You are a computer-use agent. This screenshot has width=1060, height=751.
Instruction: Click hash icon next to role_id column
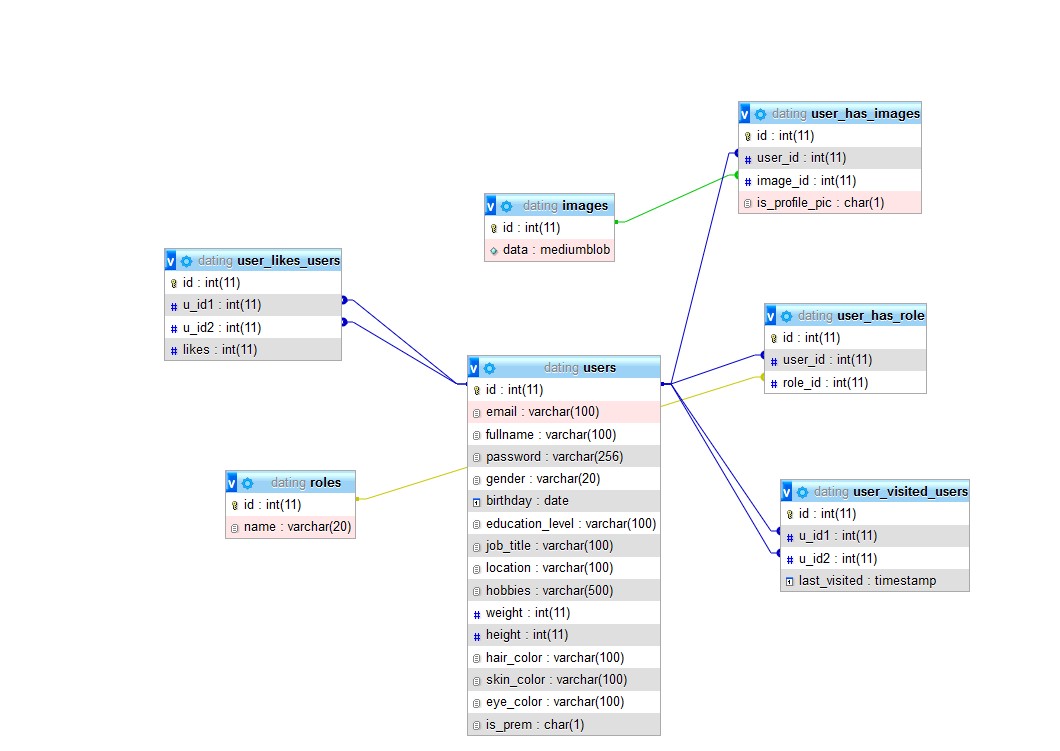[x=773, y=384]
